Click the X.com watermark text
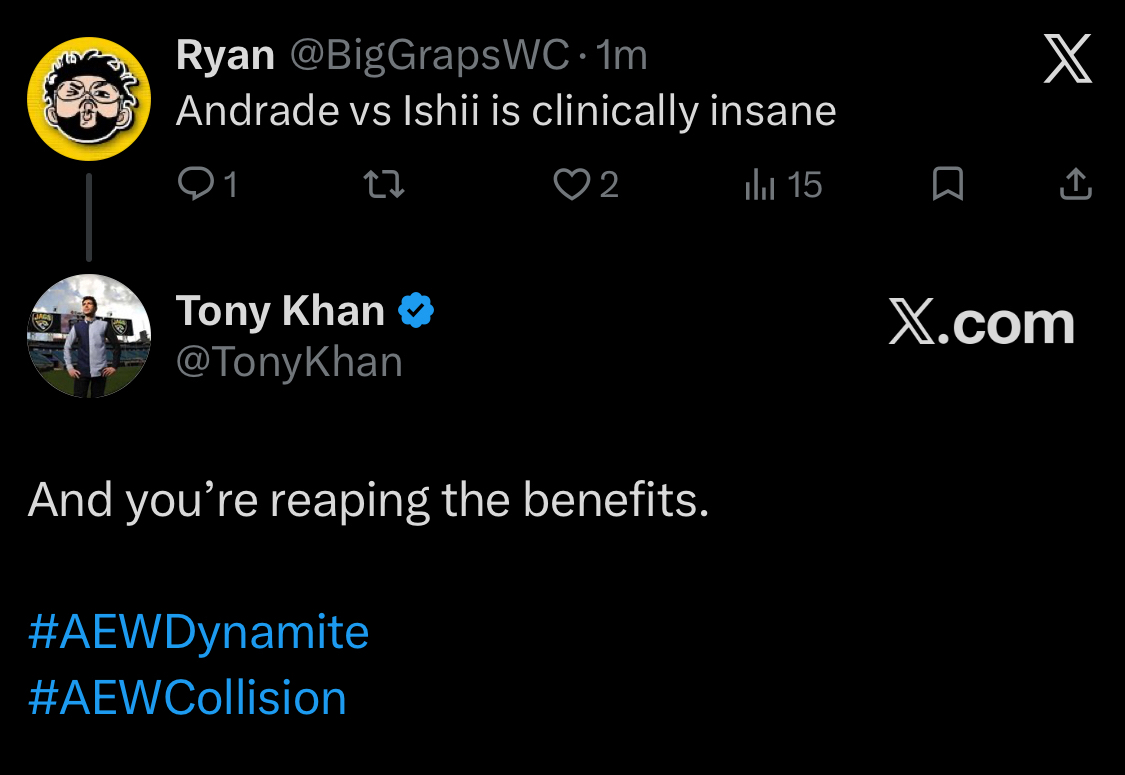 [981, 324]
